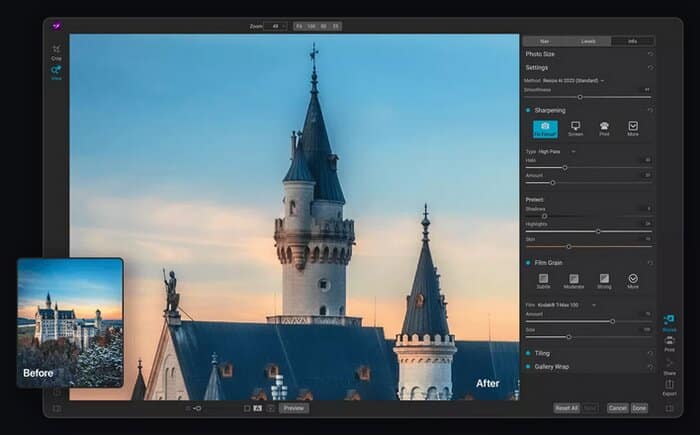Expand the Tiling section
700x435 pixels.
pyautogui.click(x=542, y=353)
